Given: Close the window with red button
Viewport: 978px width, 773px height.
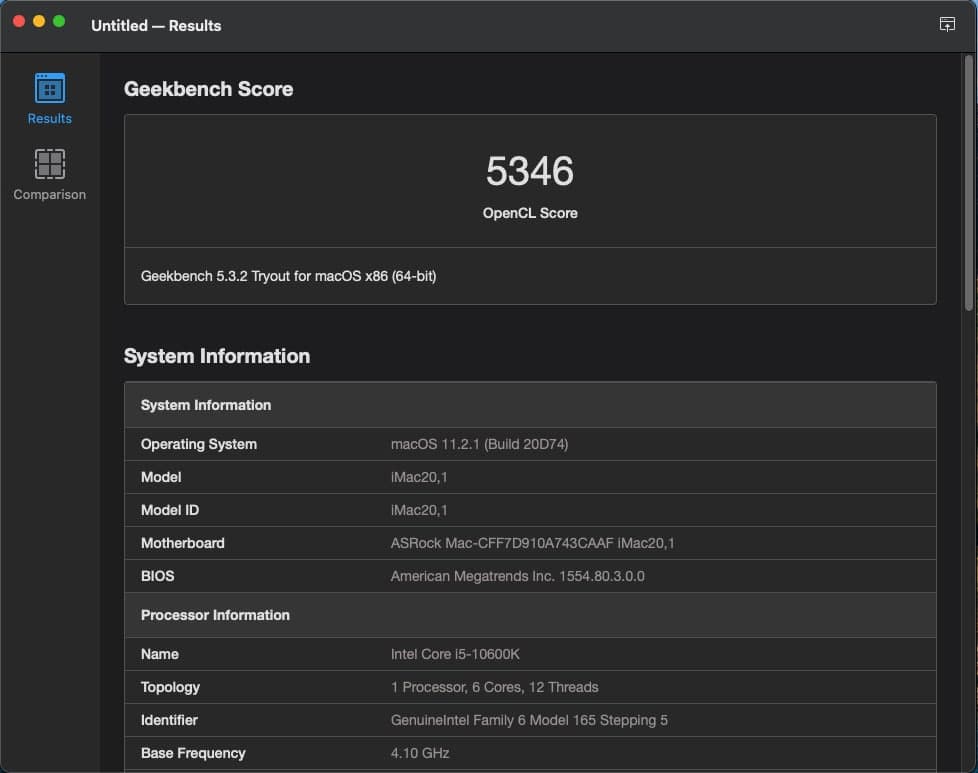Looking at the screenshot, I should coord(19,21).
